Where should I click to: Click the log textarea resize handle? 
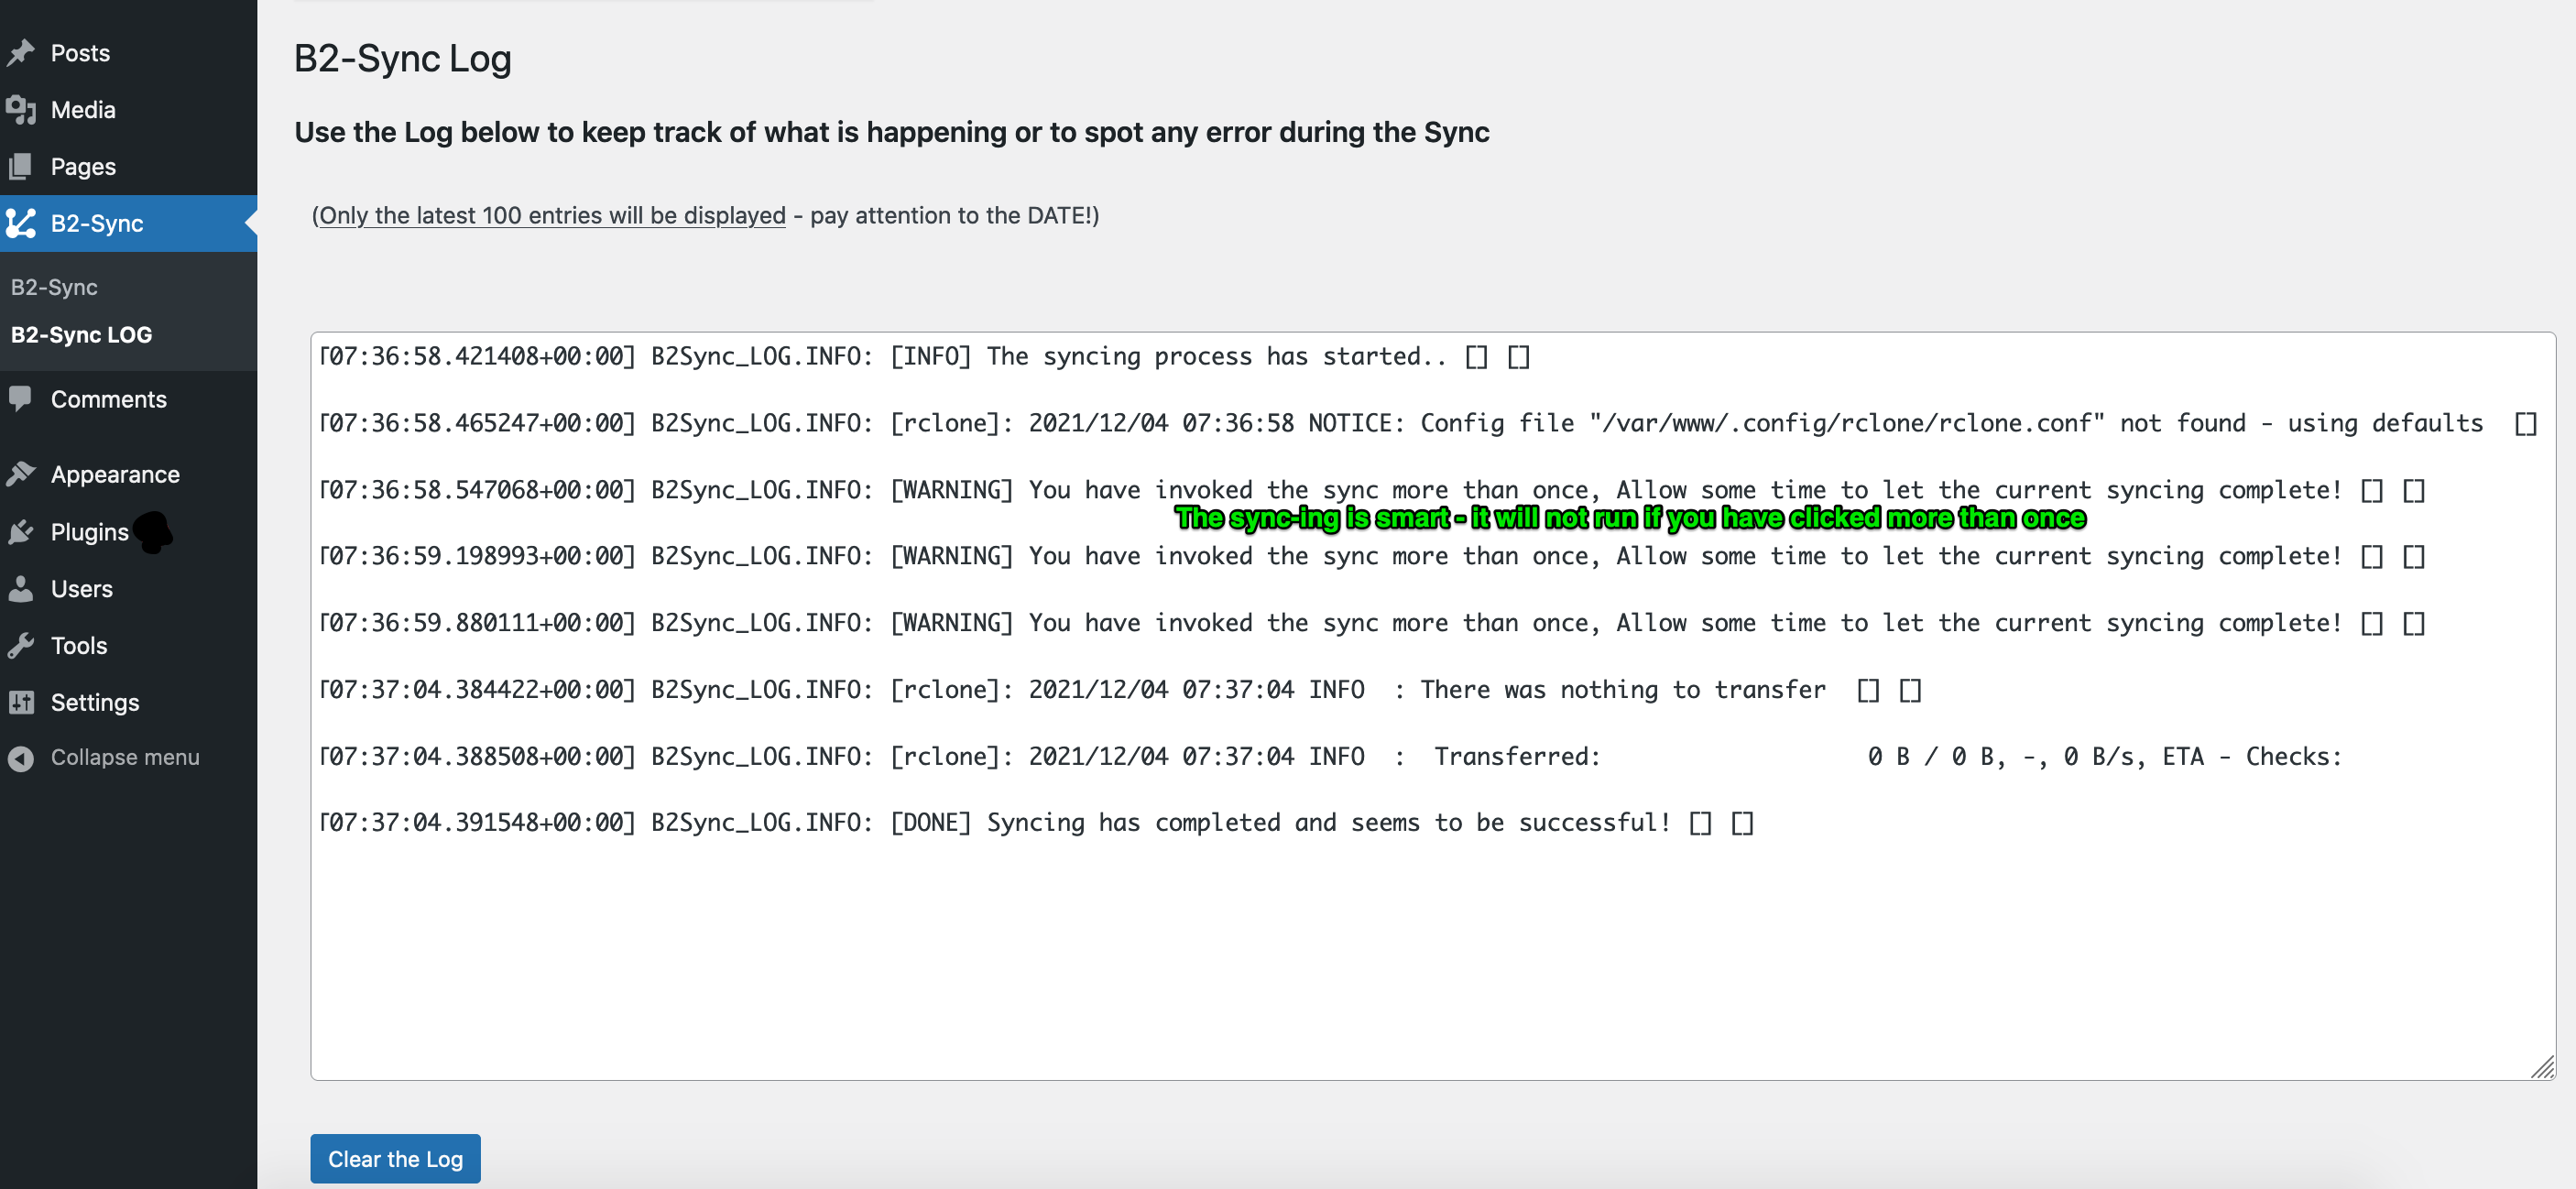(2542, 1067)
